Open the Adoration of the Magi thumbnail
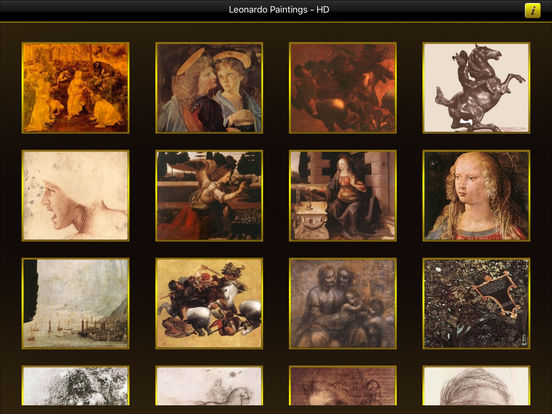This screenshot has height=414, width=552. [75, 88]
